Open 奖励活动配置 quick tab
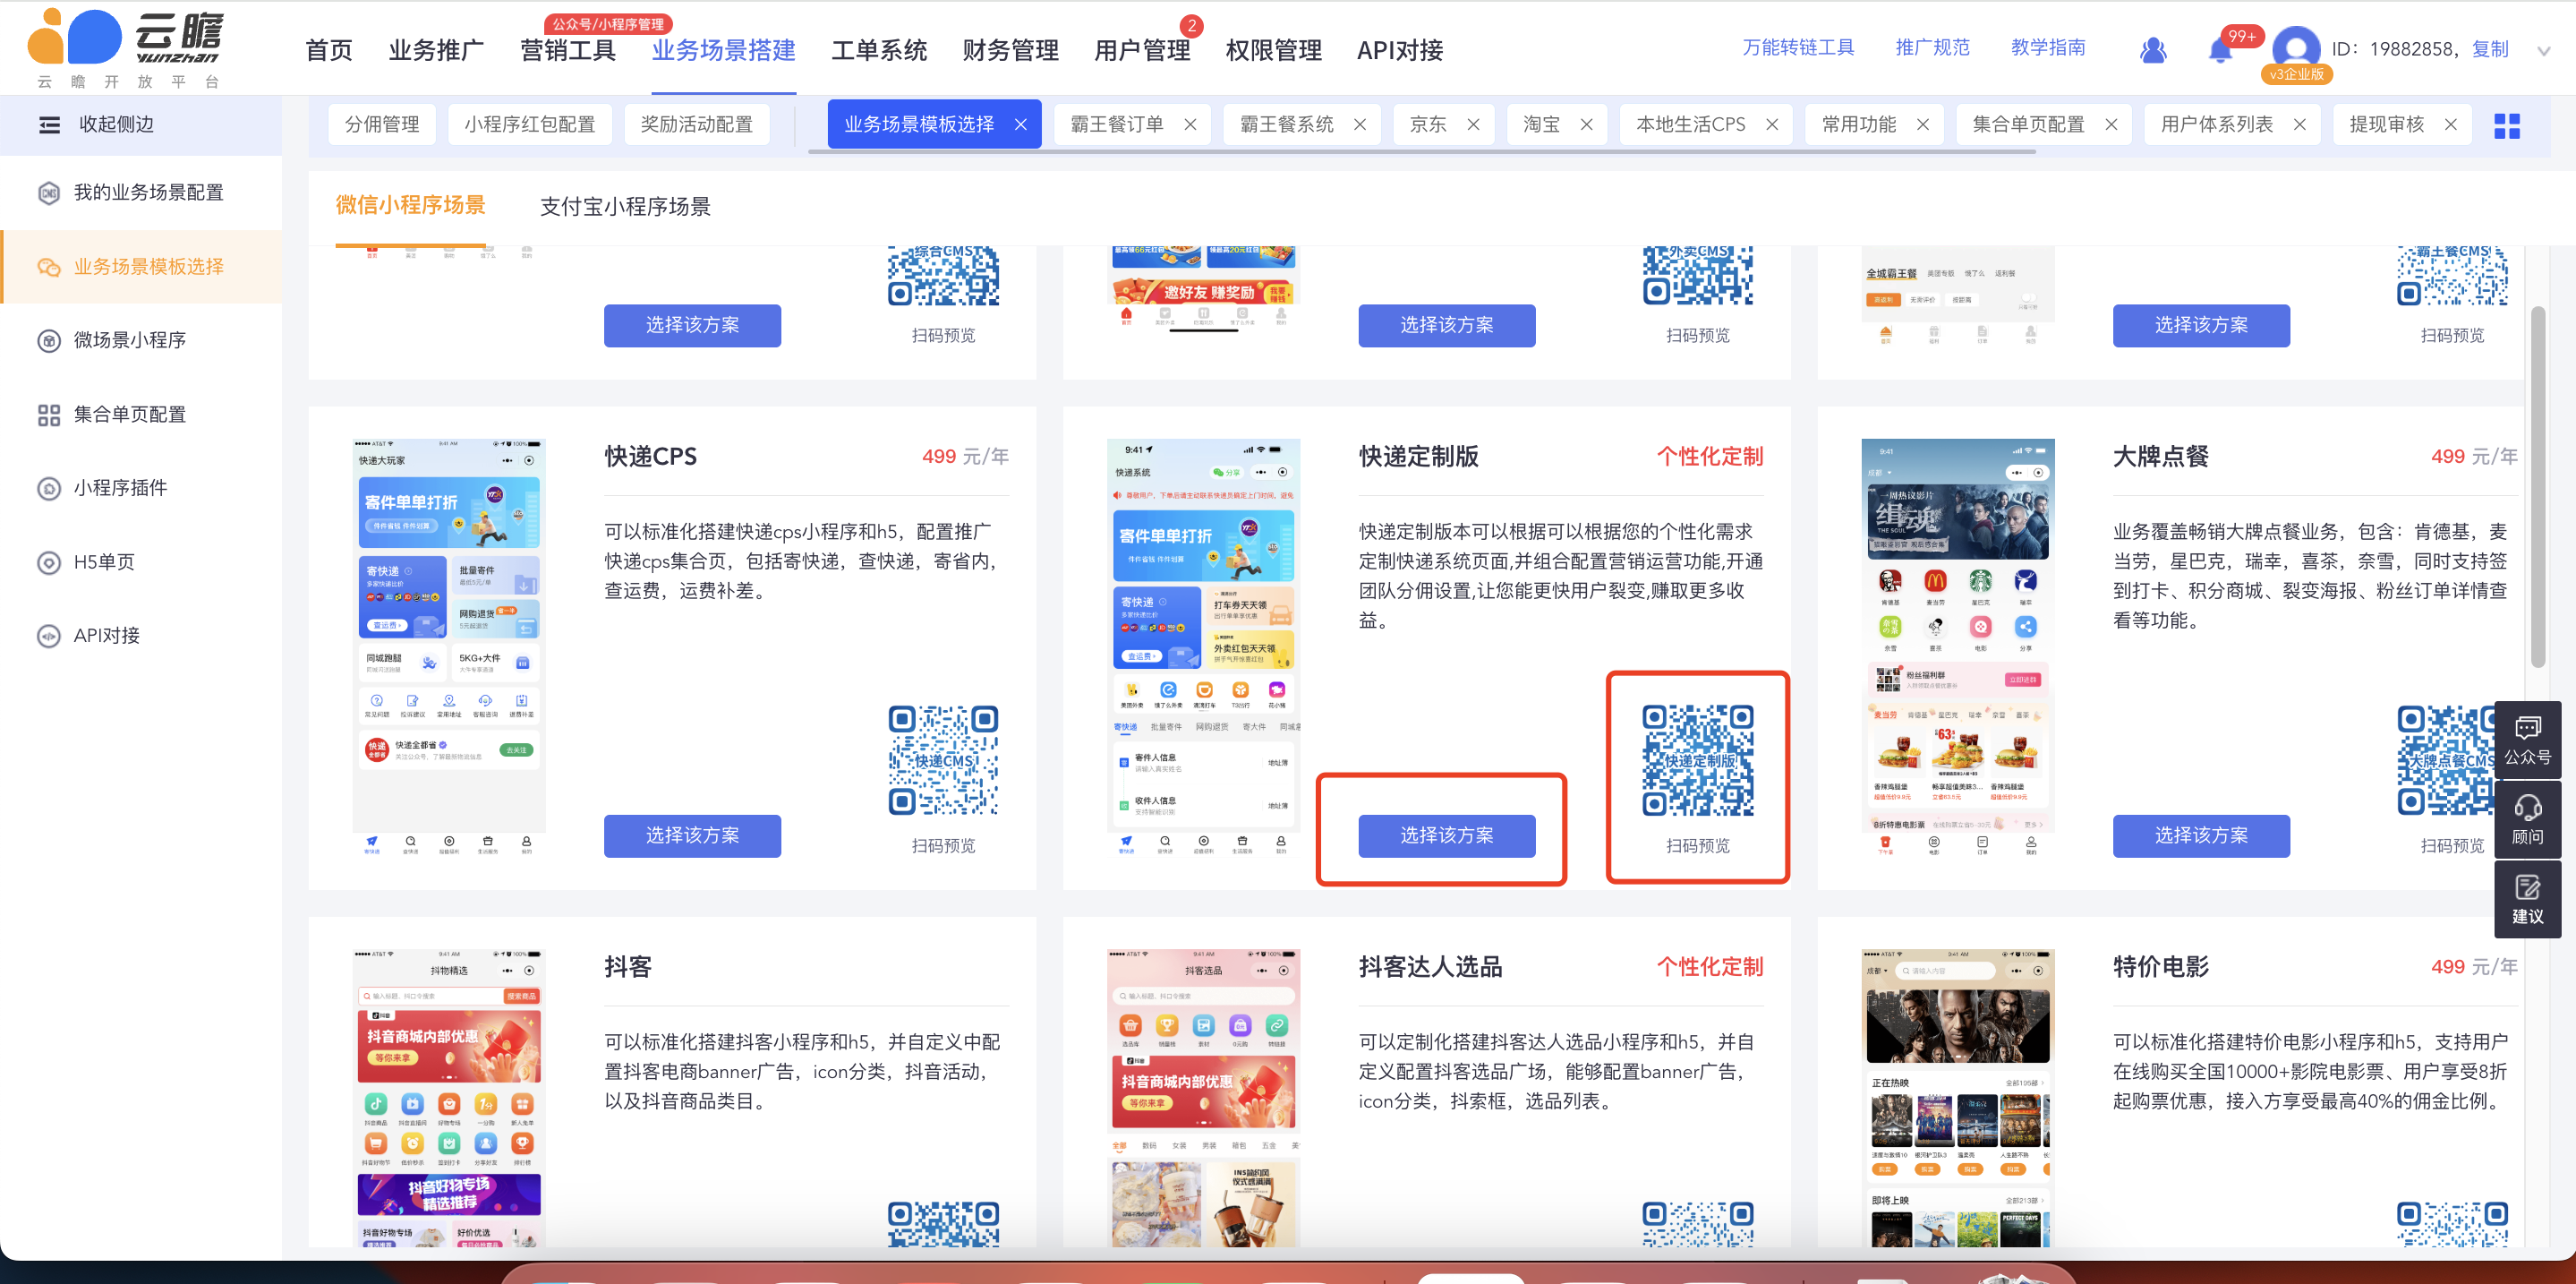The image size is (2576, 1284). (697, 125)
